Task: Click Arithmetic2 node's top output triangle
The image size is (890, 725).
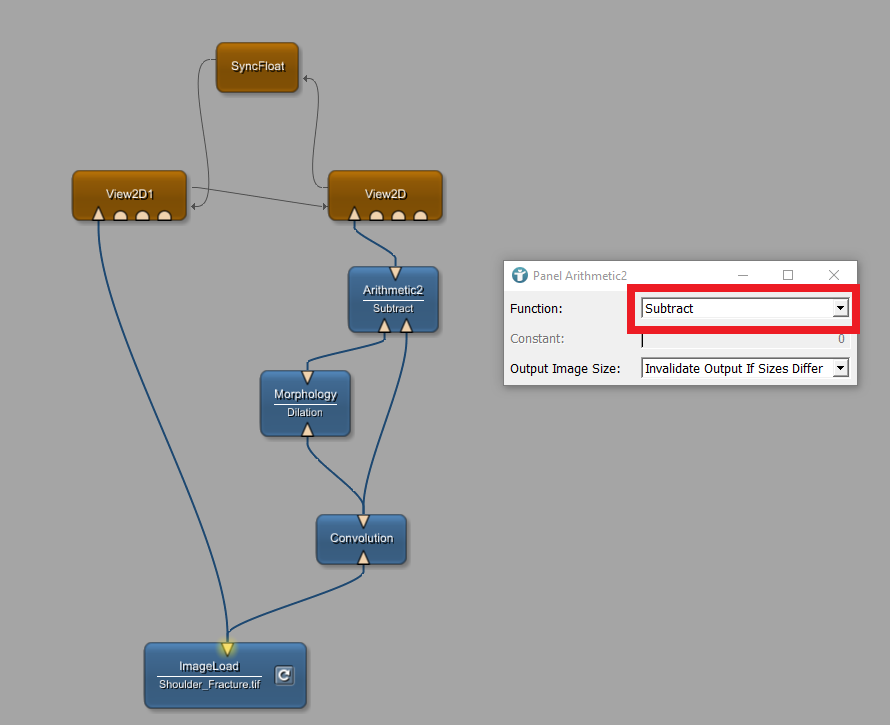Action: tap(394, 272)
